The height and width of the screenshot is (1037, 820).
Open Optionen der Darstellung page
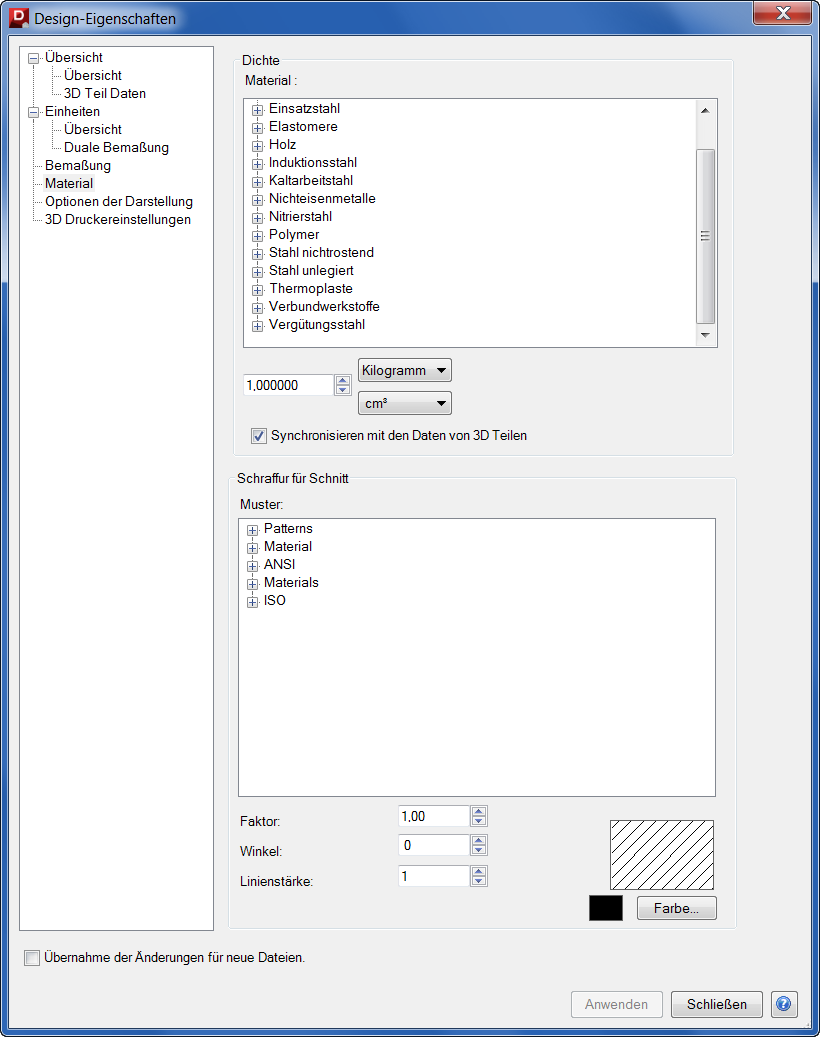coord(119,201)
